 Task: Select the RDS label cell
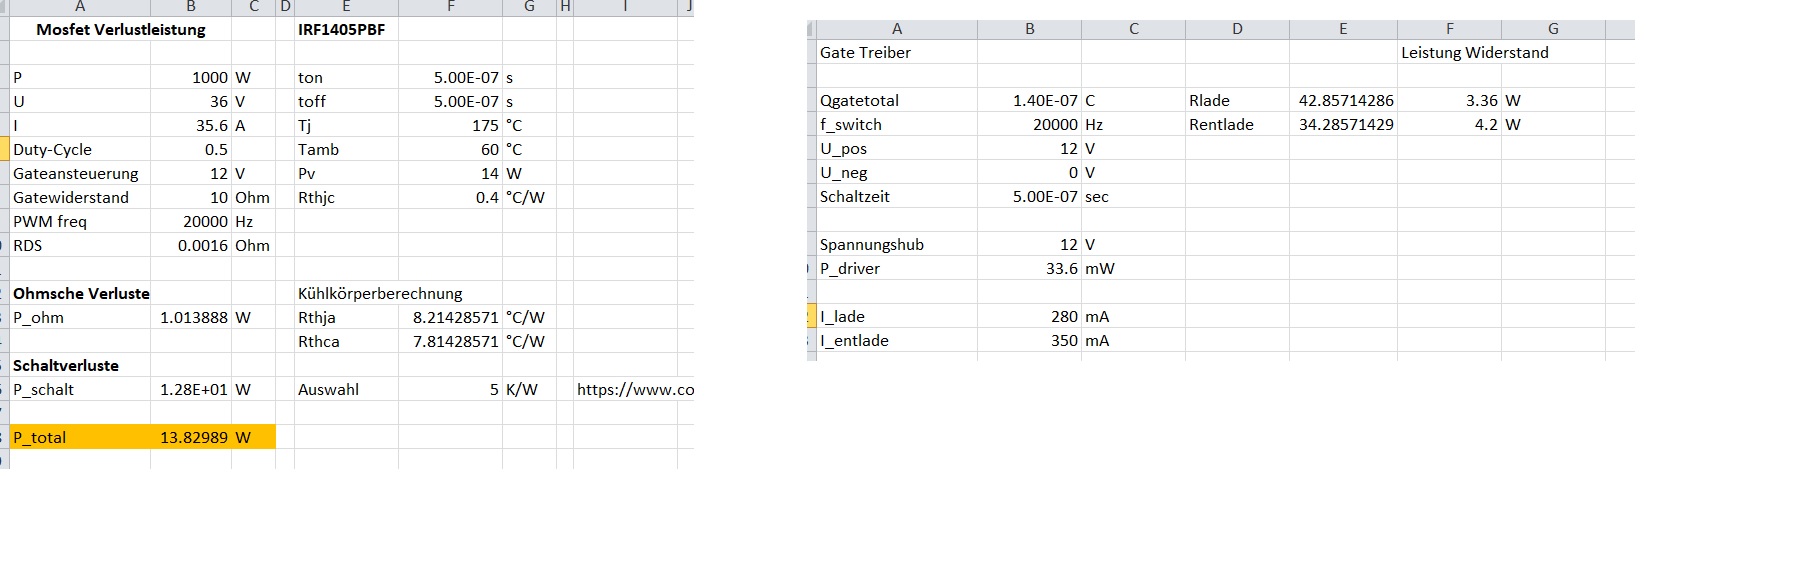tap(80, 245)
